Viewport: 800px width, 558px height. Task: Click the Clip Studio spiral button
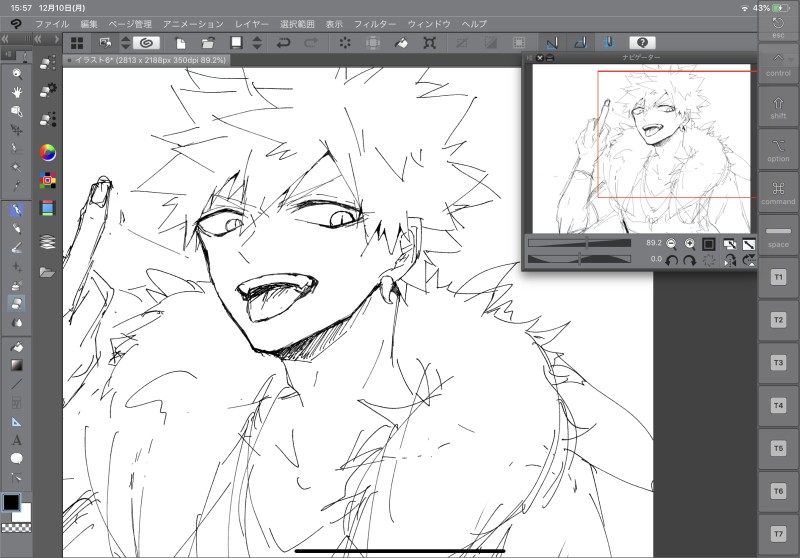146,43
